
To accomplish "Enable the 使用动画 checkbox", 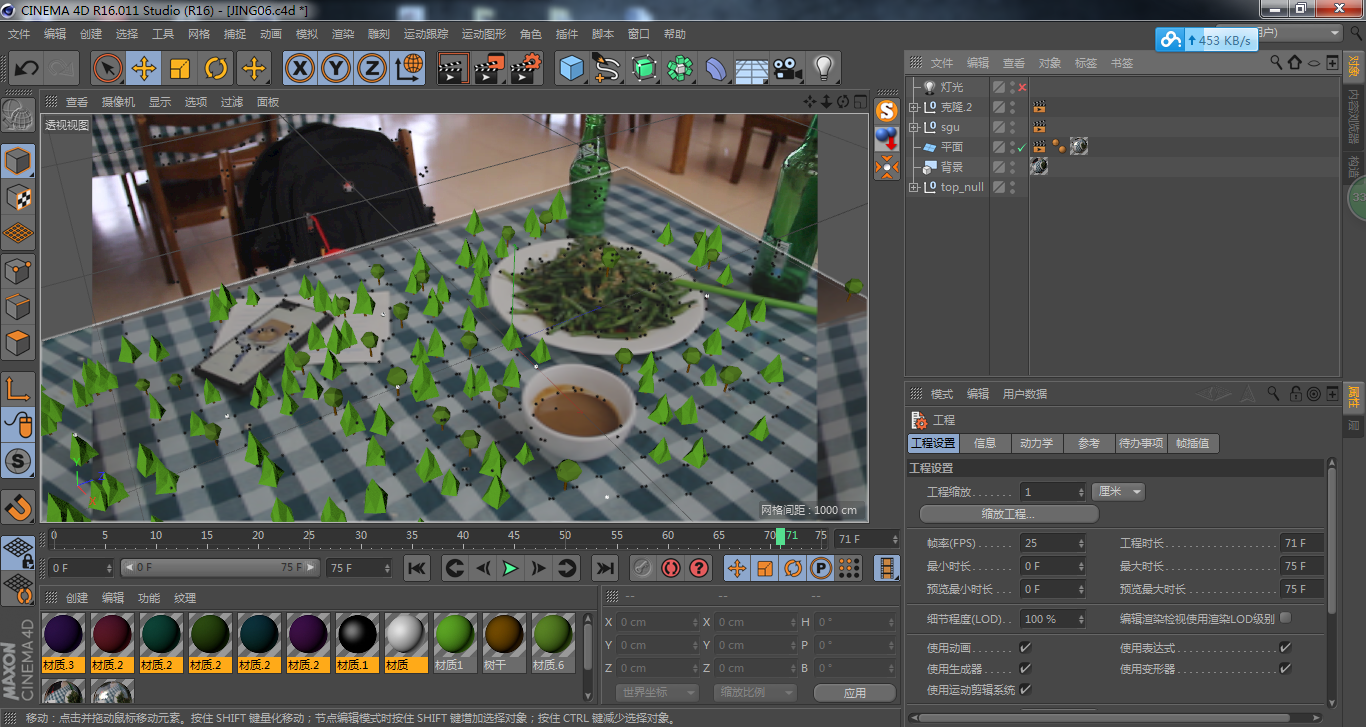I will click(1025, 648).
